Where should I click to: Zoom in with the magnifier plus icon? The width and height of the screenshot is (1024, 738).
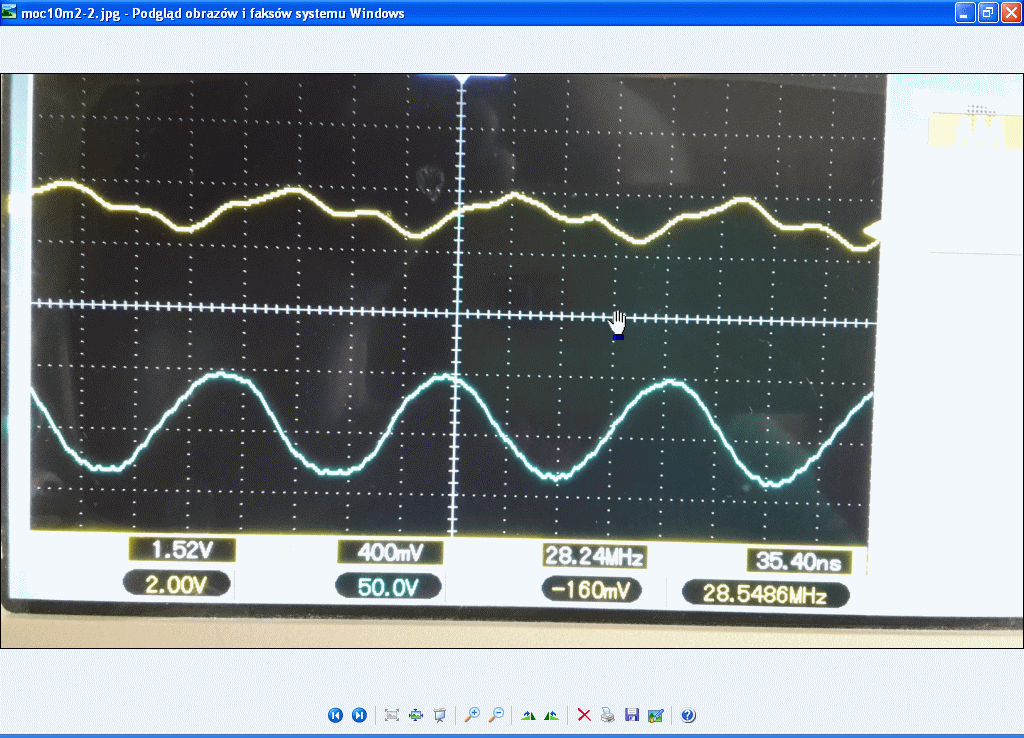click(x=473, y=715)
